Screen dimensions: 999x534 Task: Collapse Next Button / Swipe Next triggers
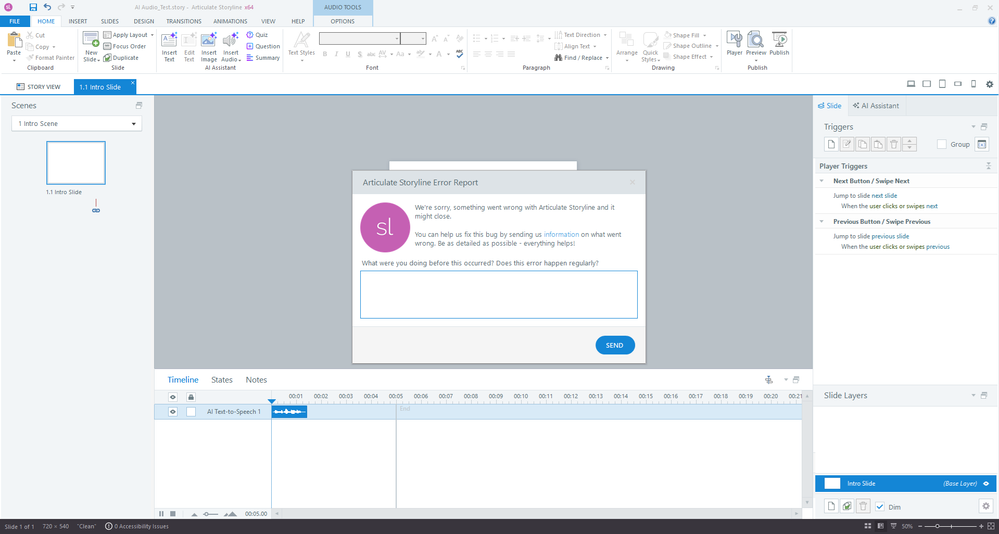tap(821, 181)
